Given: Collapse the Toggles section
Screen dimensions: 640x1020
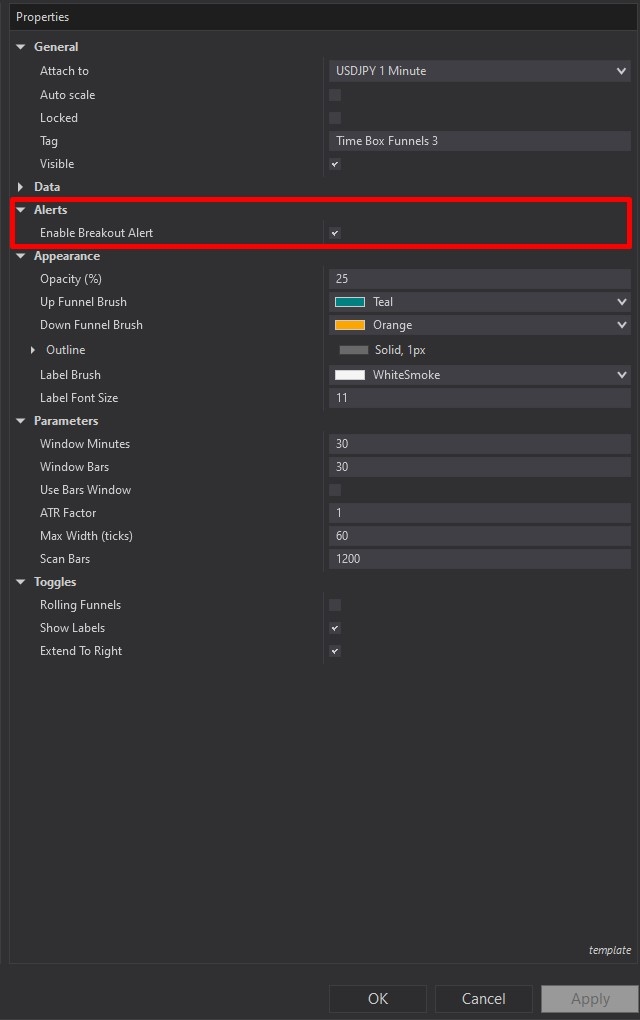Looking at the screenshot, I should (21, 581).
